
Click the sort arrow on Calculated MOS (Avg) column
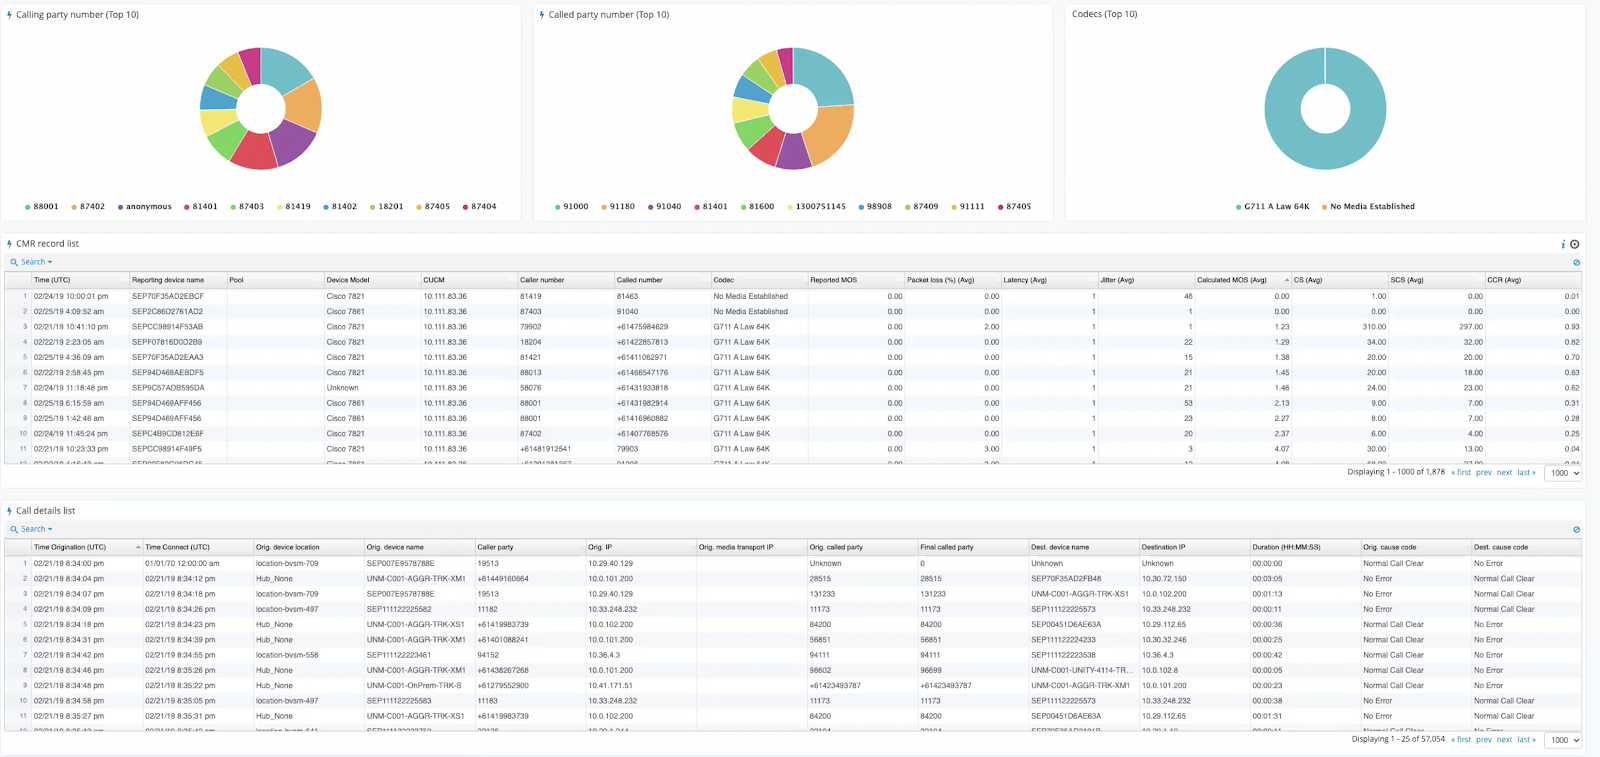[1286, 280]
